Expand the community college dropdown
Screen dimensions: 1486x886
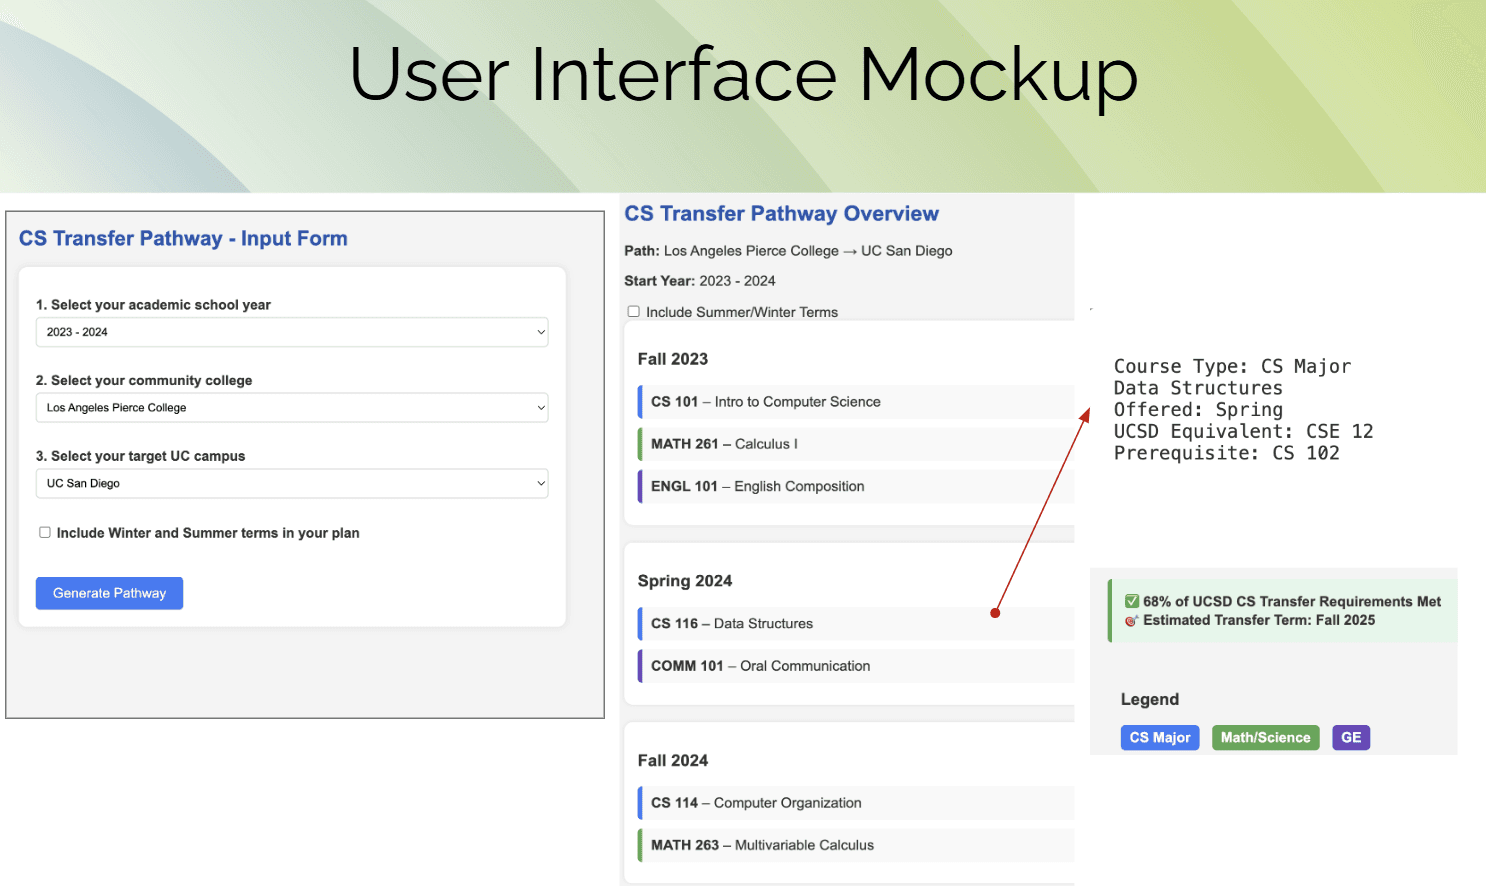click(292, 408)
